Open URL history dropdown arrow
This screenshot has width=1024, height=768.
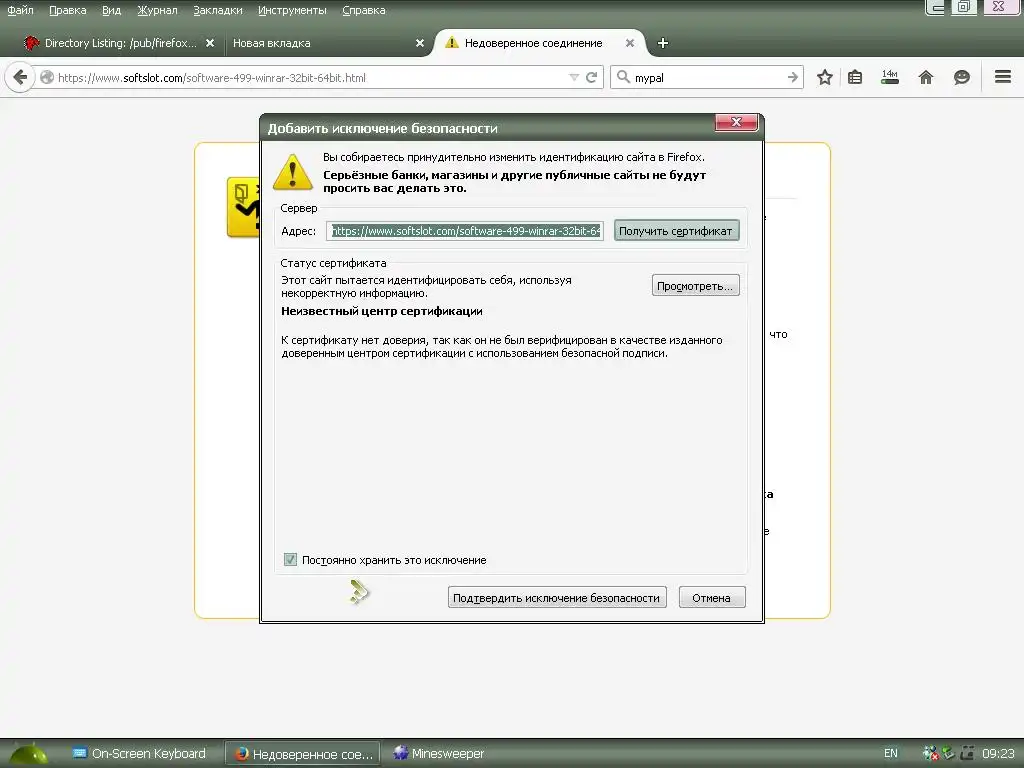point(574,77)
